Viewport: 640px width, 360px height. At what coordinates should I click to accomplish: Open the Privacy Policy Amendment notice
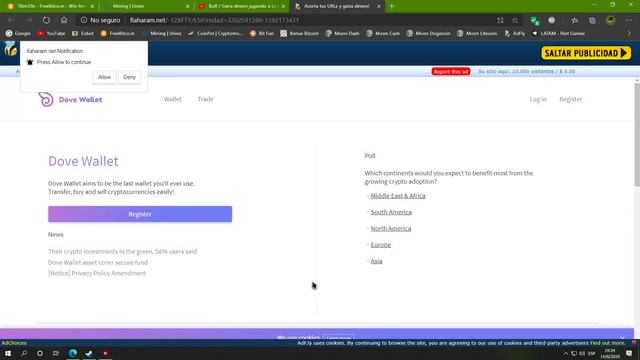[x=97, y=273]
